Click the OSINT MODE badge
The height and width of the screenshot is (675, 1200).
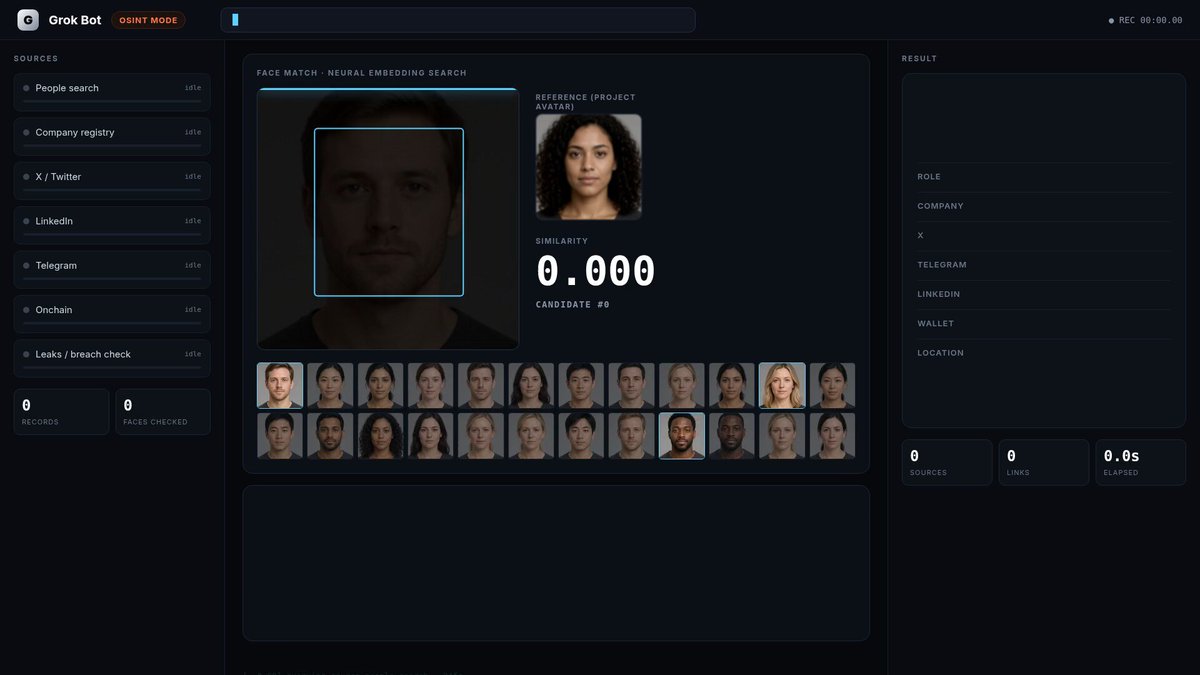pos(148,20)
